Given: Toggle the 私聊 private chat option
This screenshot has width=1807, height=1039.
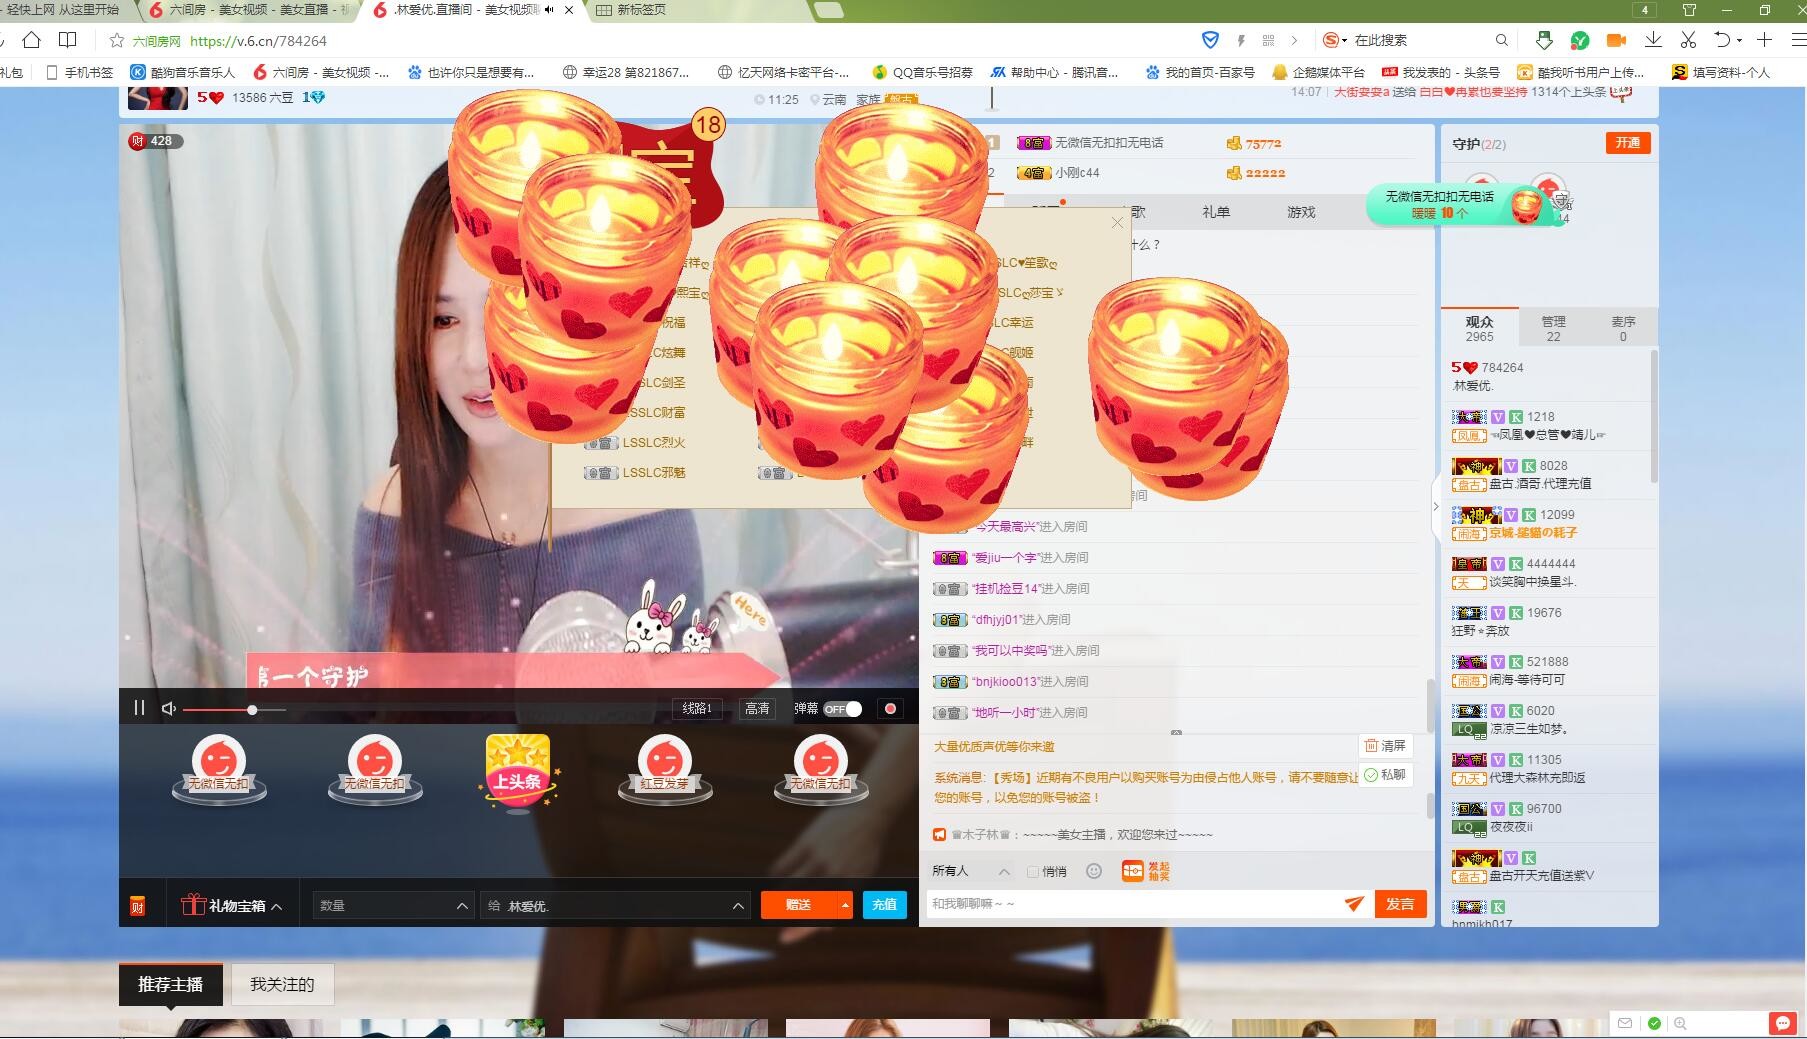Looking at the screenshot, I should click(1385, 775).
